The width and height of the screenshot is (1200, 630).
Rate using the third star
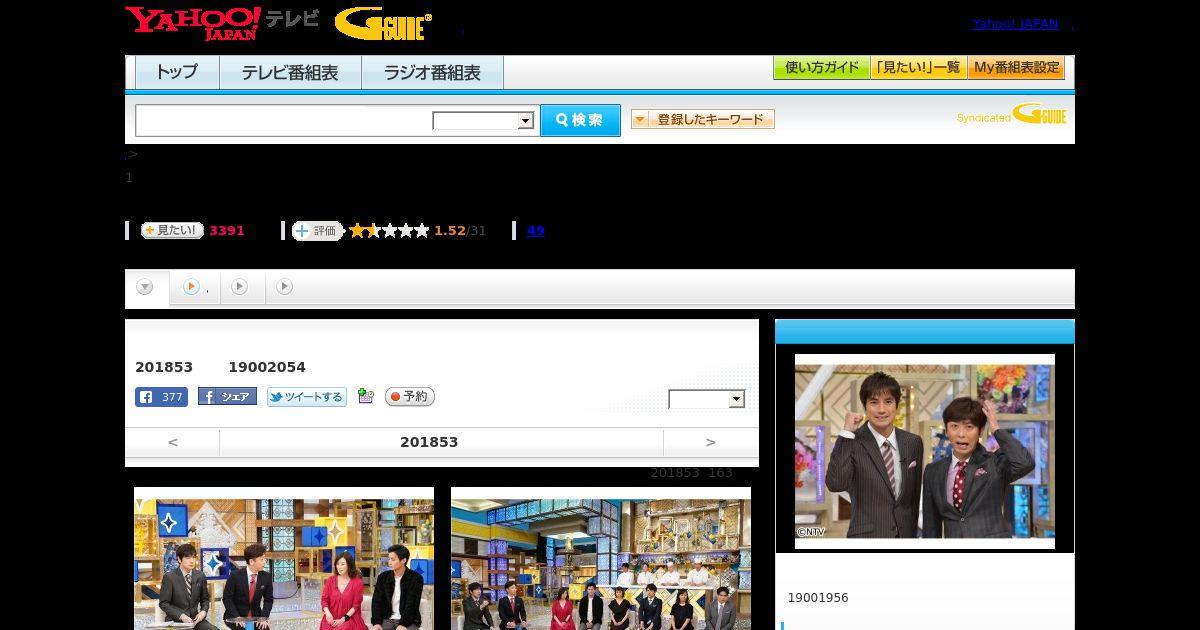(x=389, y=231)
